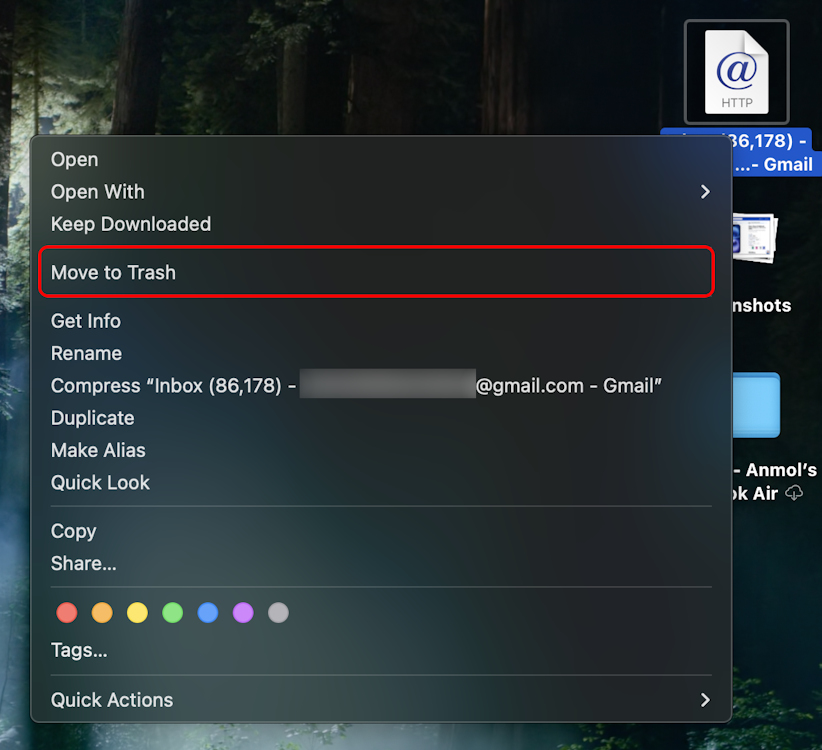Select Copy in the context menu

coord(381,531)
